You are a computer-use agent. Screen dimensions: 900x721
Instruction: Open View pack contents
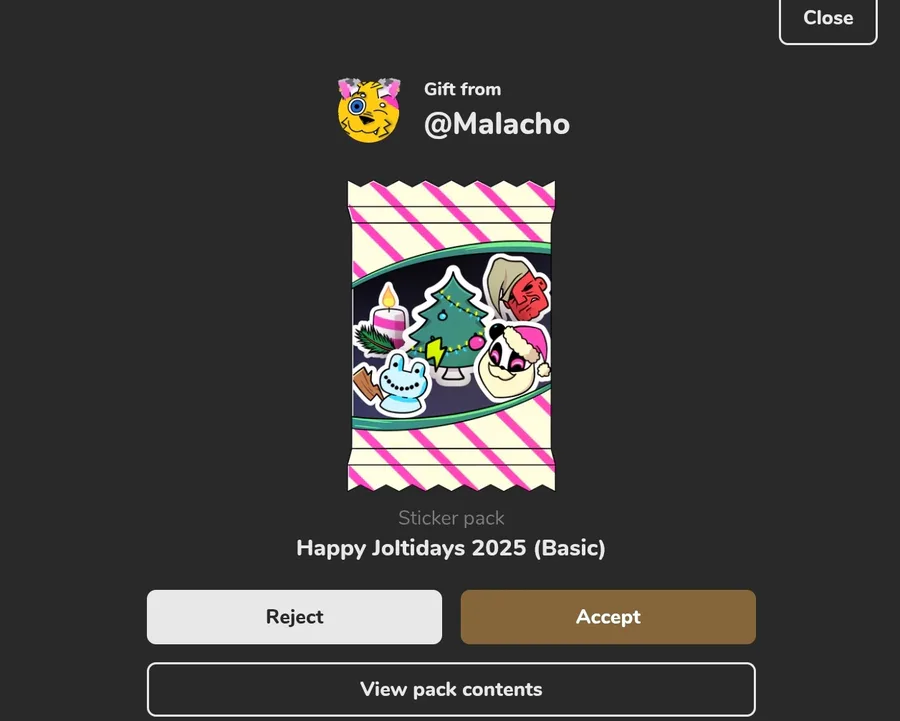pyautogui.click(x=451, y=689)
